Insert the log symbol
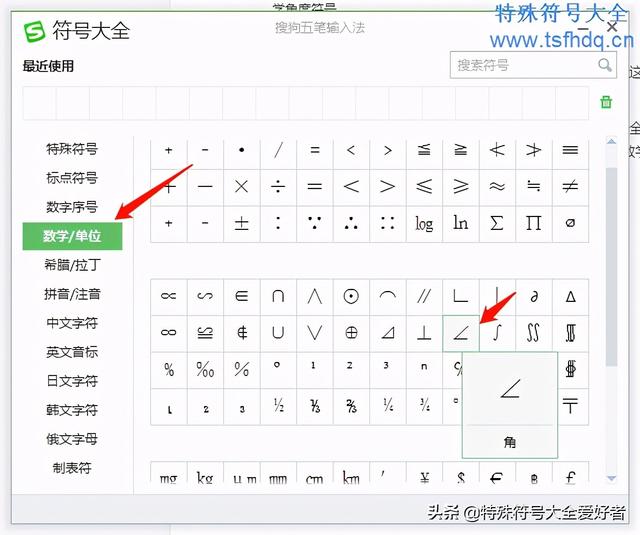The height and width of the screenshot is (535, 640). 424,224
